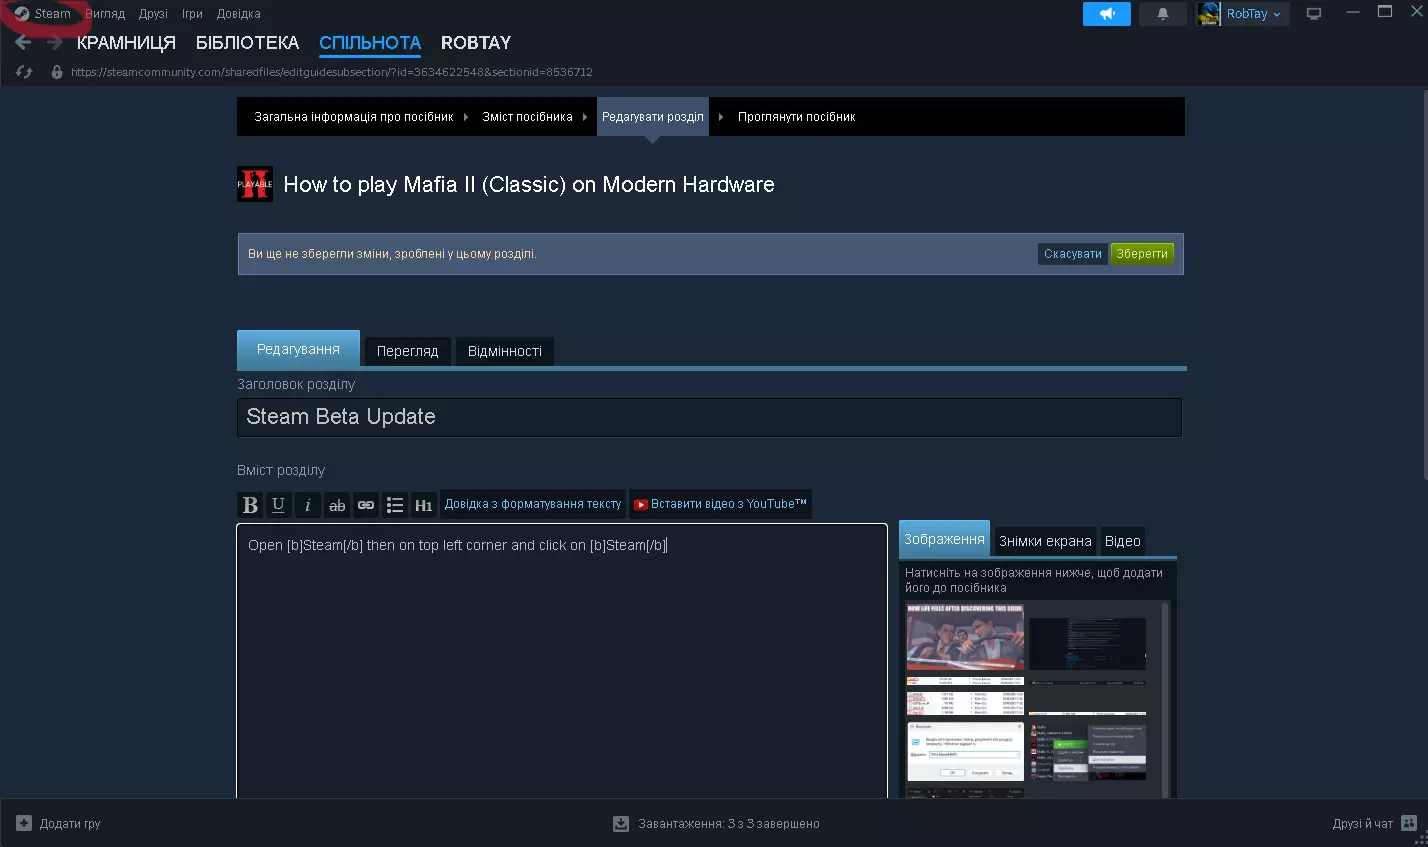
Task: Select the Зображення media tab
Action: [944, 539]
